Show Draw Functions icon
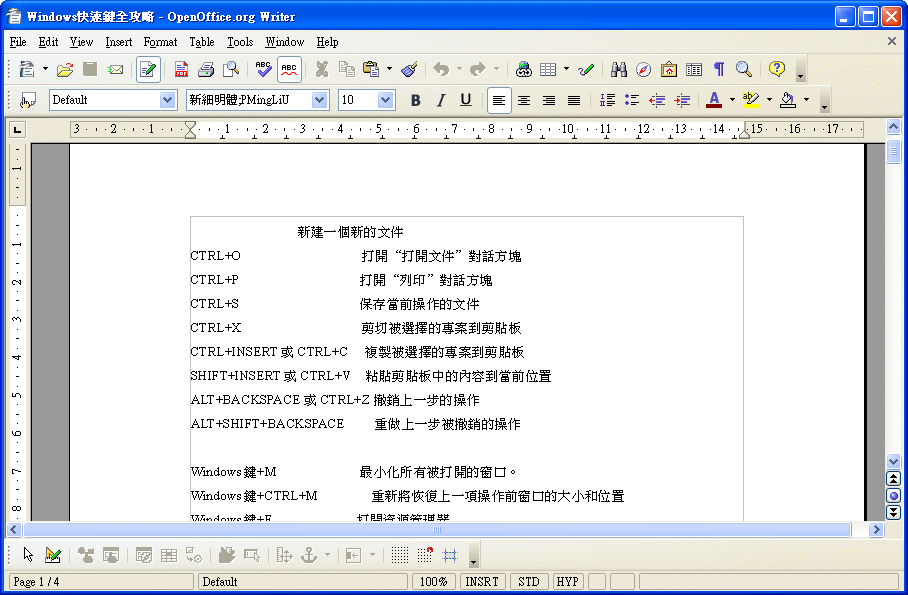Screen dimensions: 908x595 click(x=586, y=70)
